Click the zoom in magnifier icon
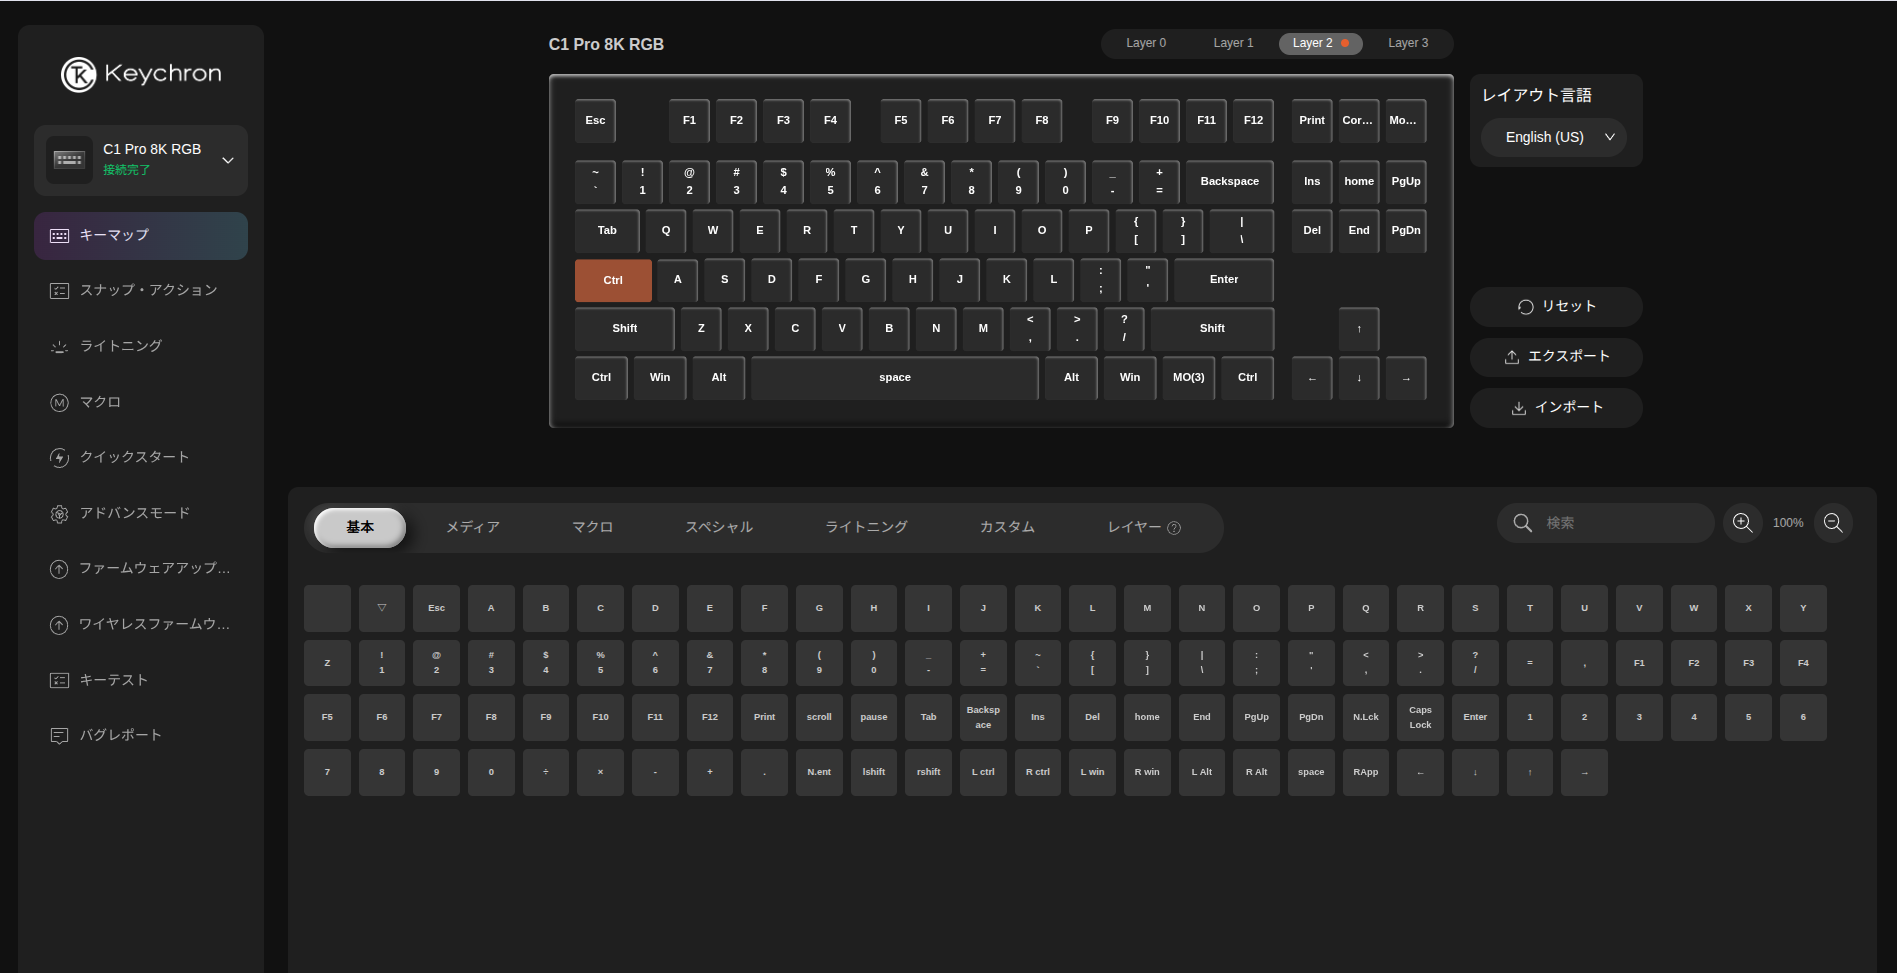 [x=1742, y=523]
